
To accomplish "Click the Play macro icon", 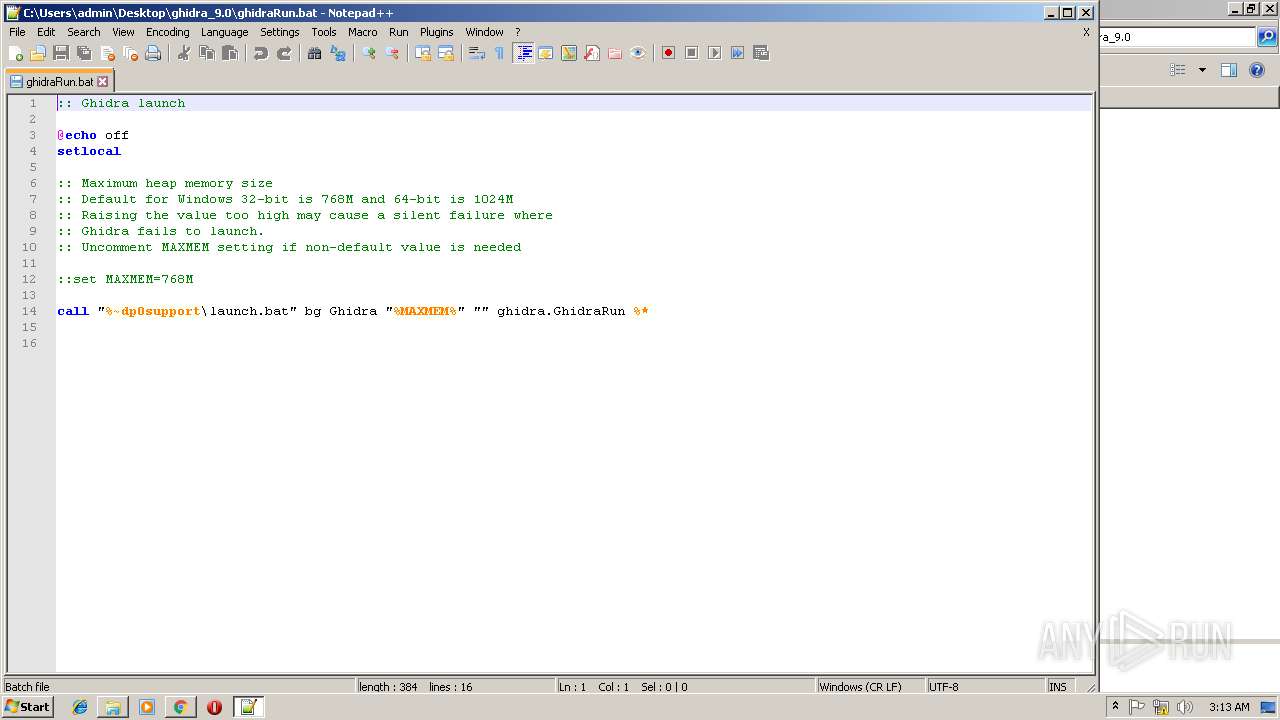I will 714,53.
